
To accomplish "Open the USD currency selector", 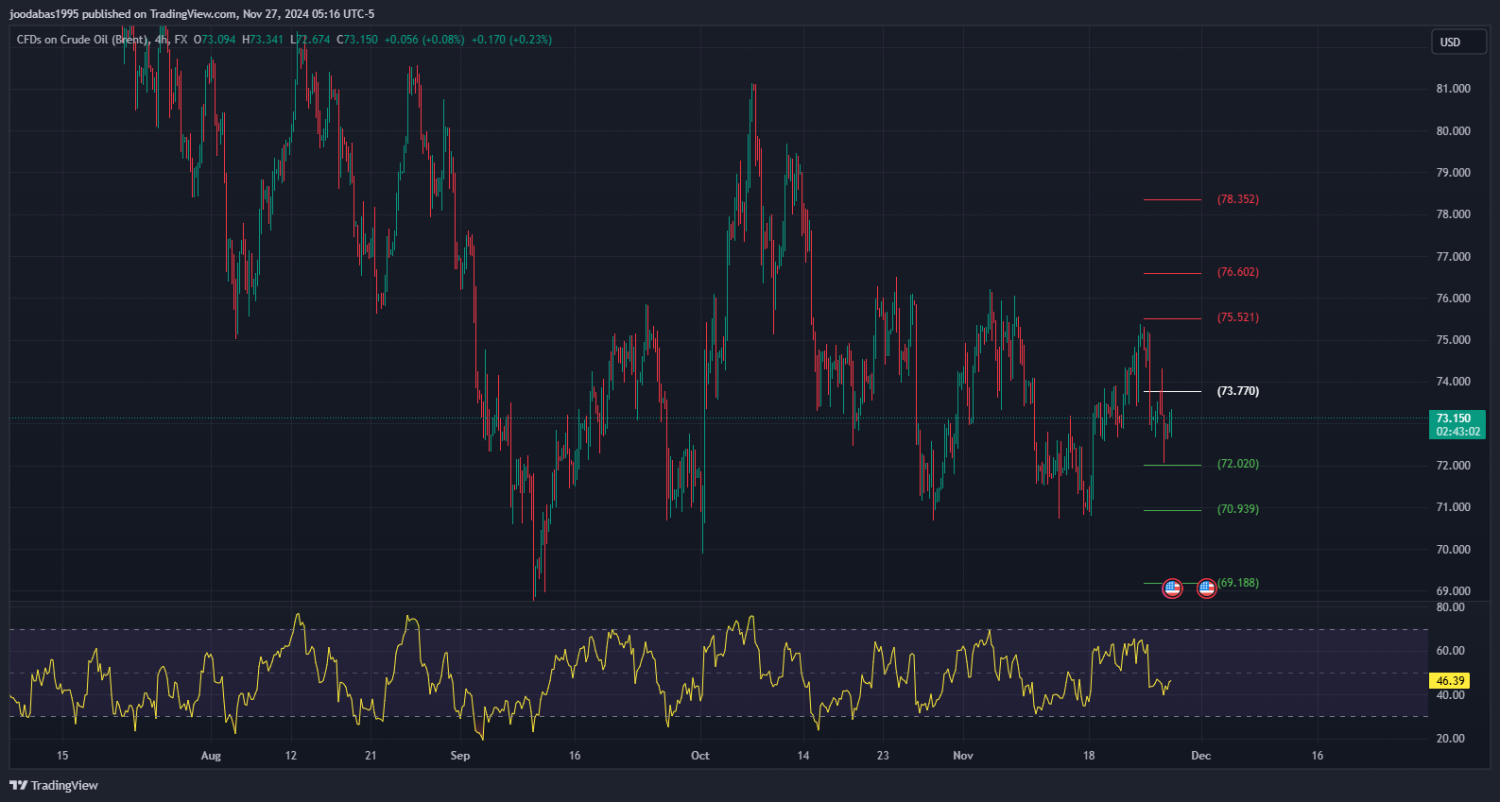I will coord(1449,42).
